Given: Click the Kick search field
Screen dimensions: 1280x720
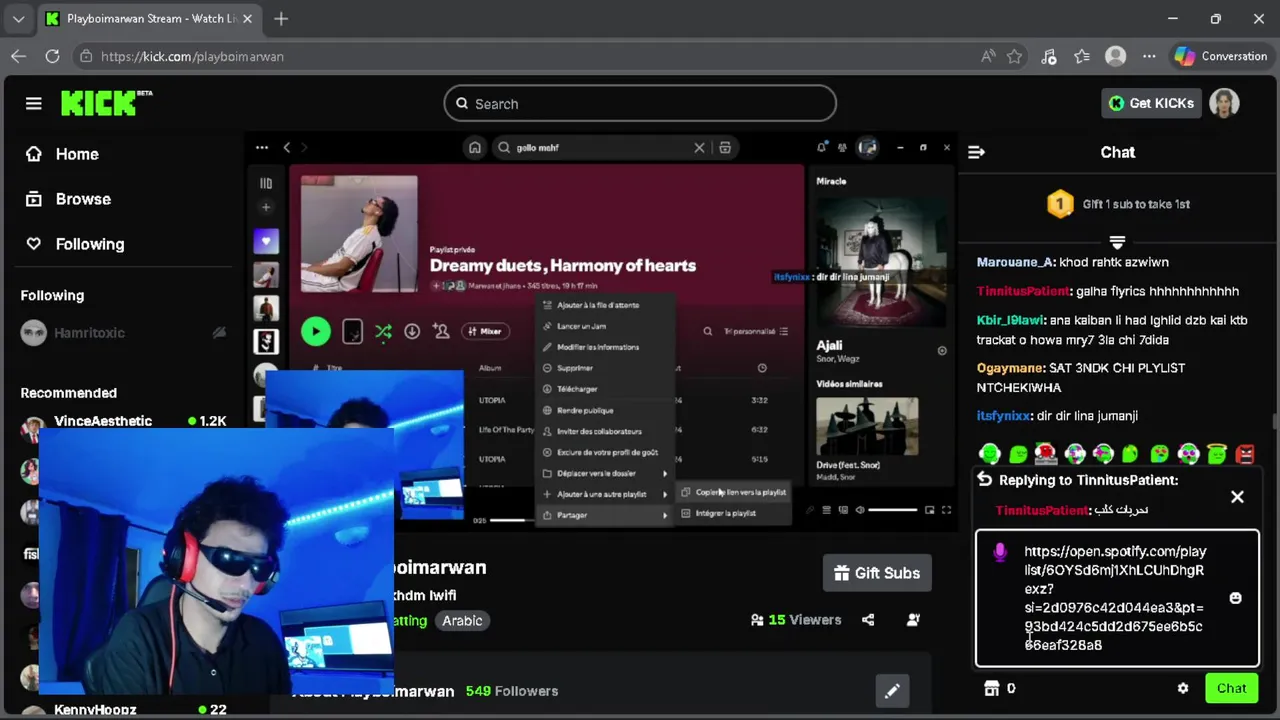Looking at the screenshot, I should (640, 103).
